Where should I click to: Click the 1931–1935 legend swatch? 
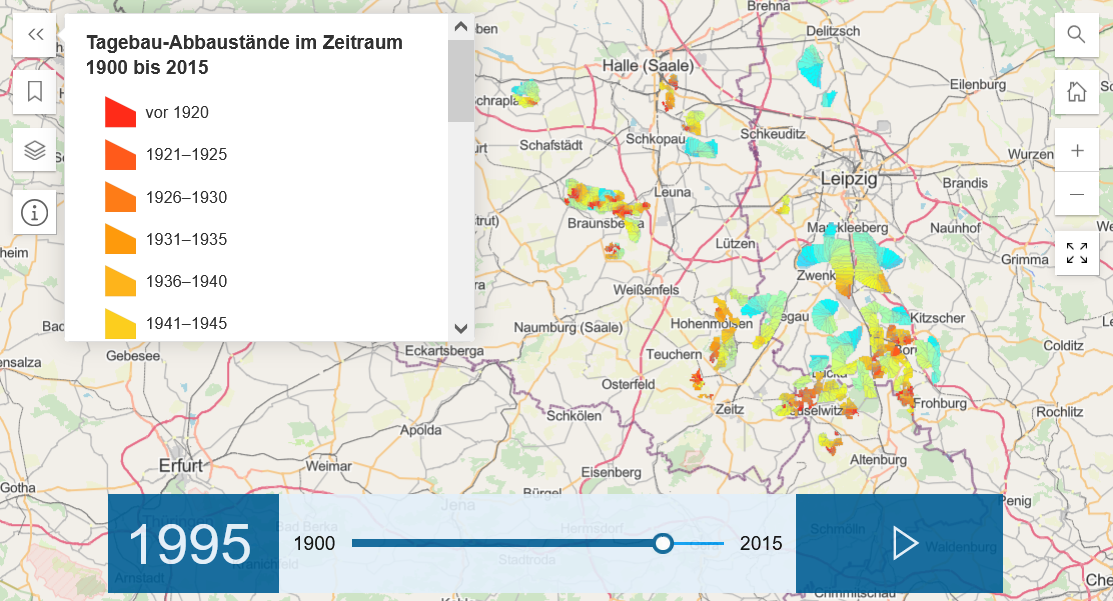[x=120, y=239]
